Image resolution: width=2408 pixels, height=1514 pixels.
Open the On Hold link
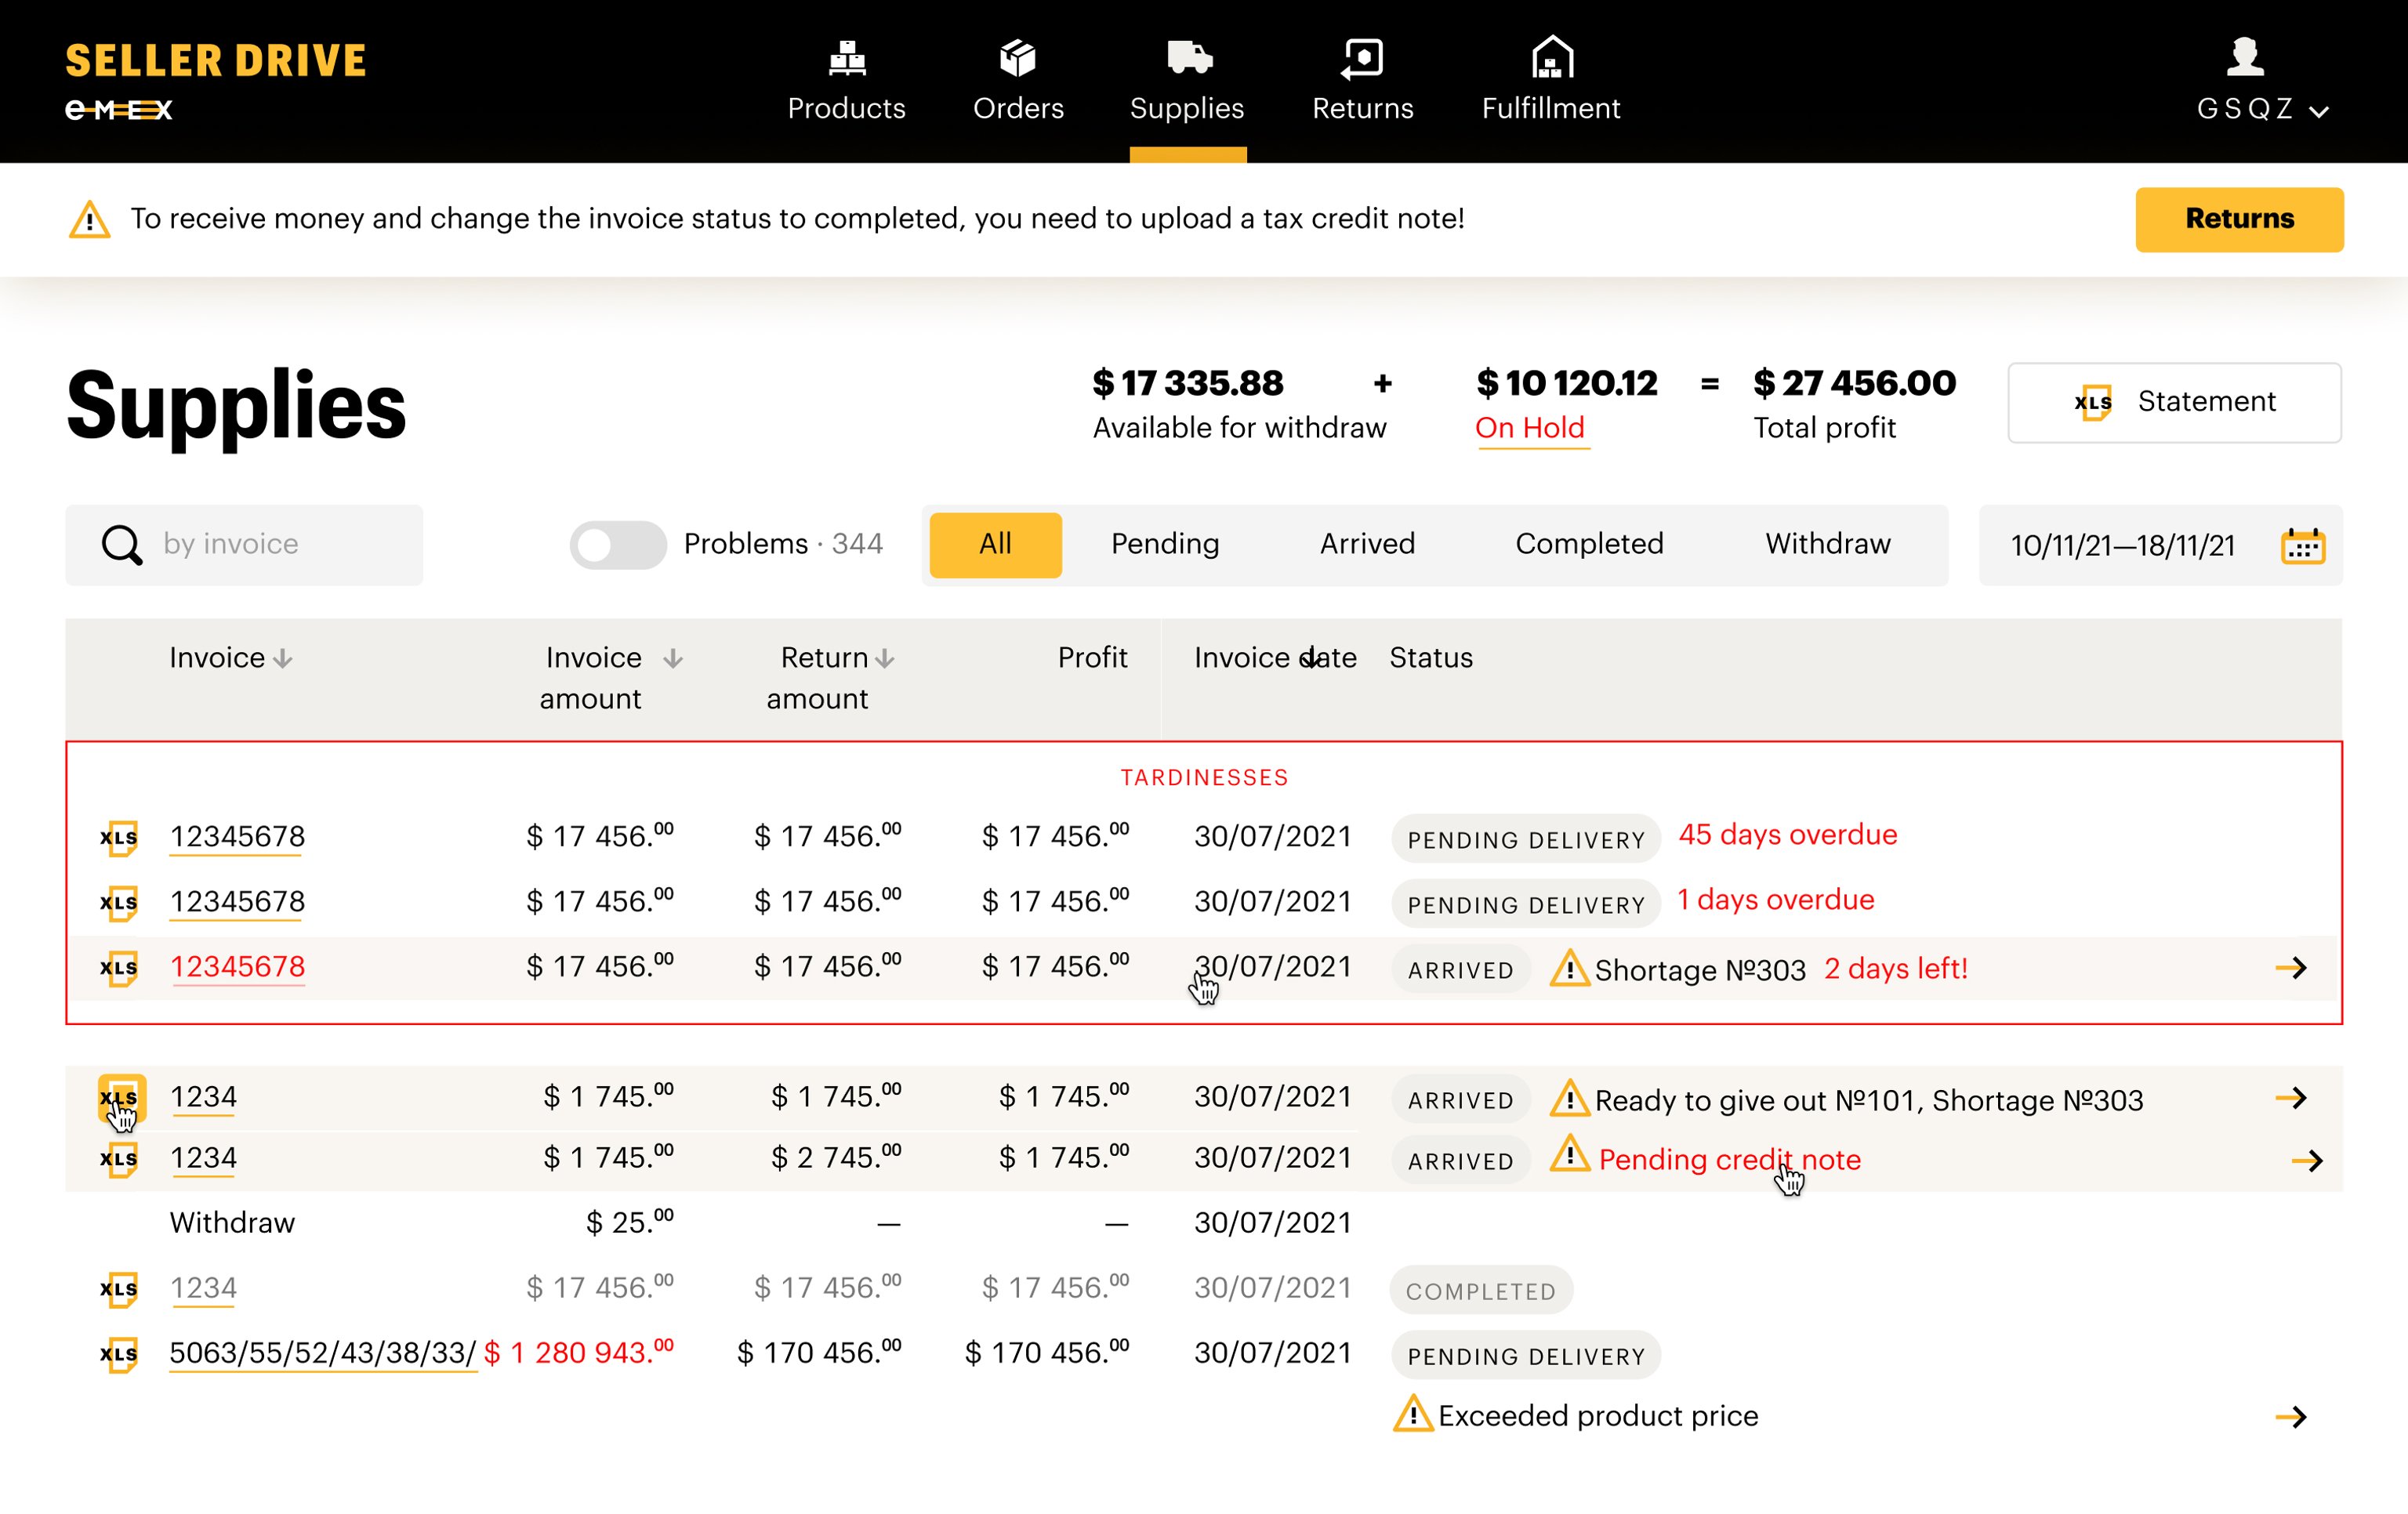pyautogui.click(x=1529, y=428)
